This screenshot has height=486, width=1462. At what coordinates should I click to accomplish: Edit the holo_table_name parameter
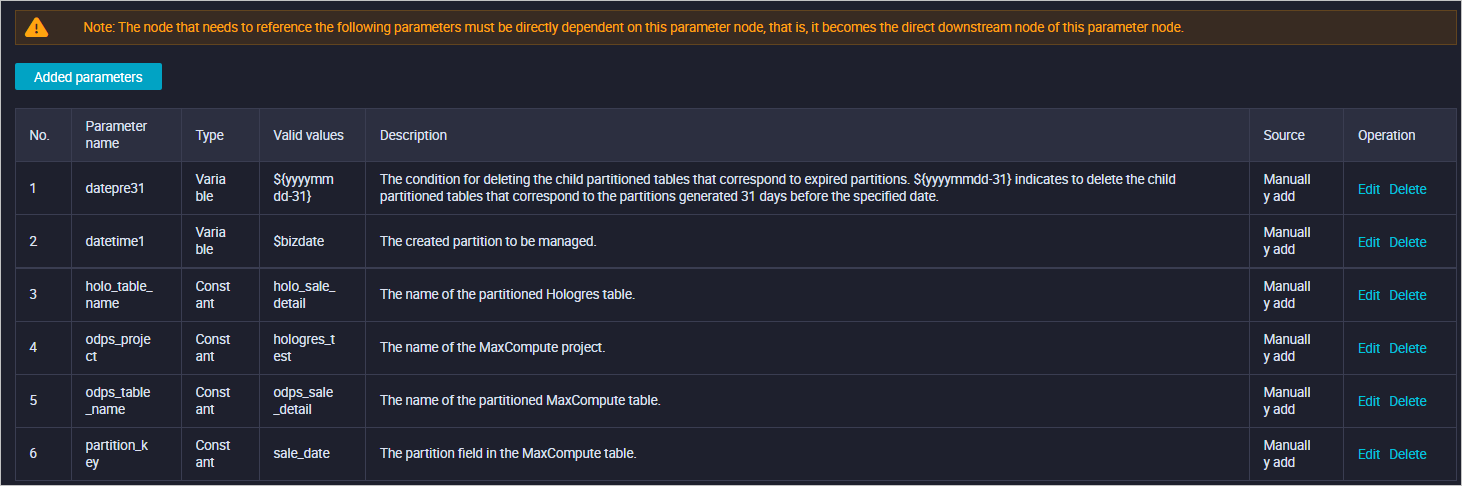(x=1368, y=295)
